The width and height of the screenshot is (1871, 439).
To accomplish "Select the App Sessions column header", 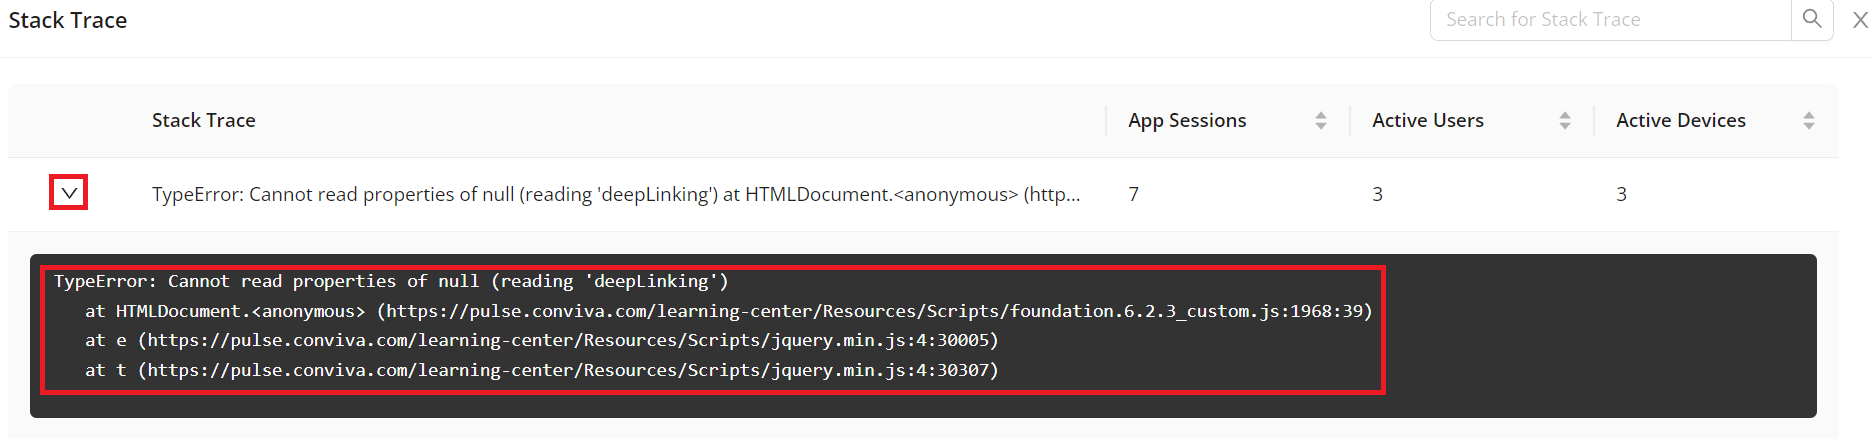I will click(x=1187, y=121).
